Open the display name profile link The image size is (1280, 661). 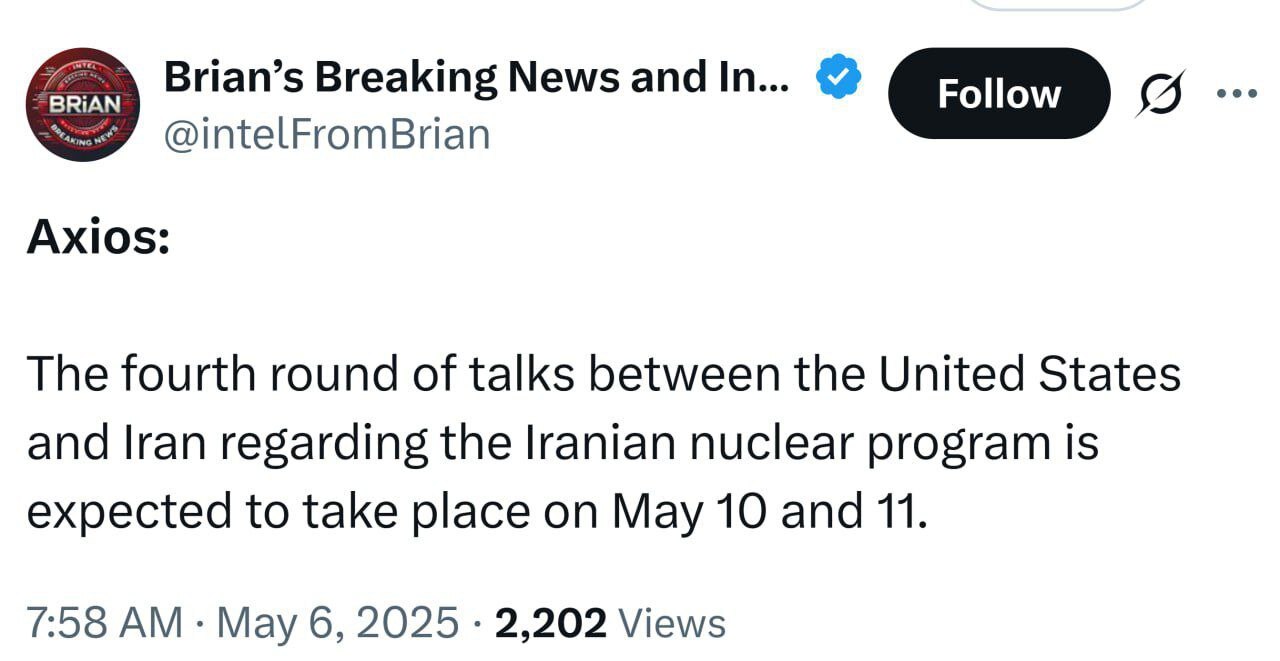coord(477,77)
